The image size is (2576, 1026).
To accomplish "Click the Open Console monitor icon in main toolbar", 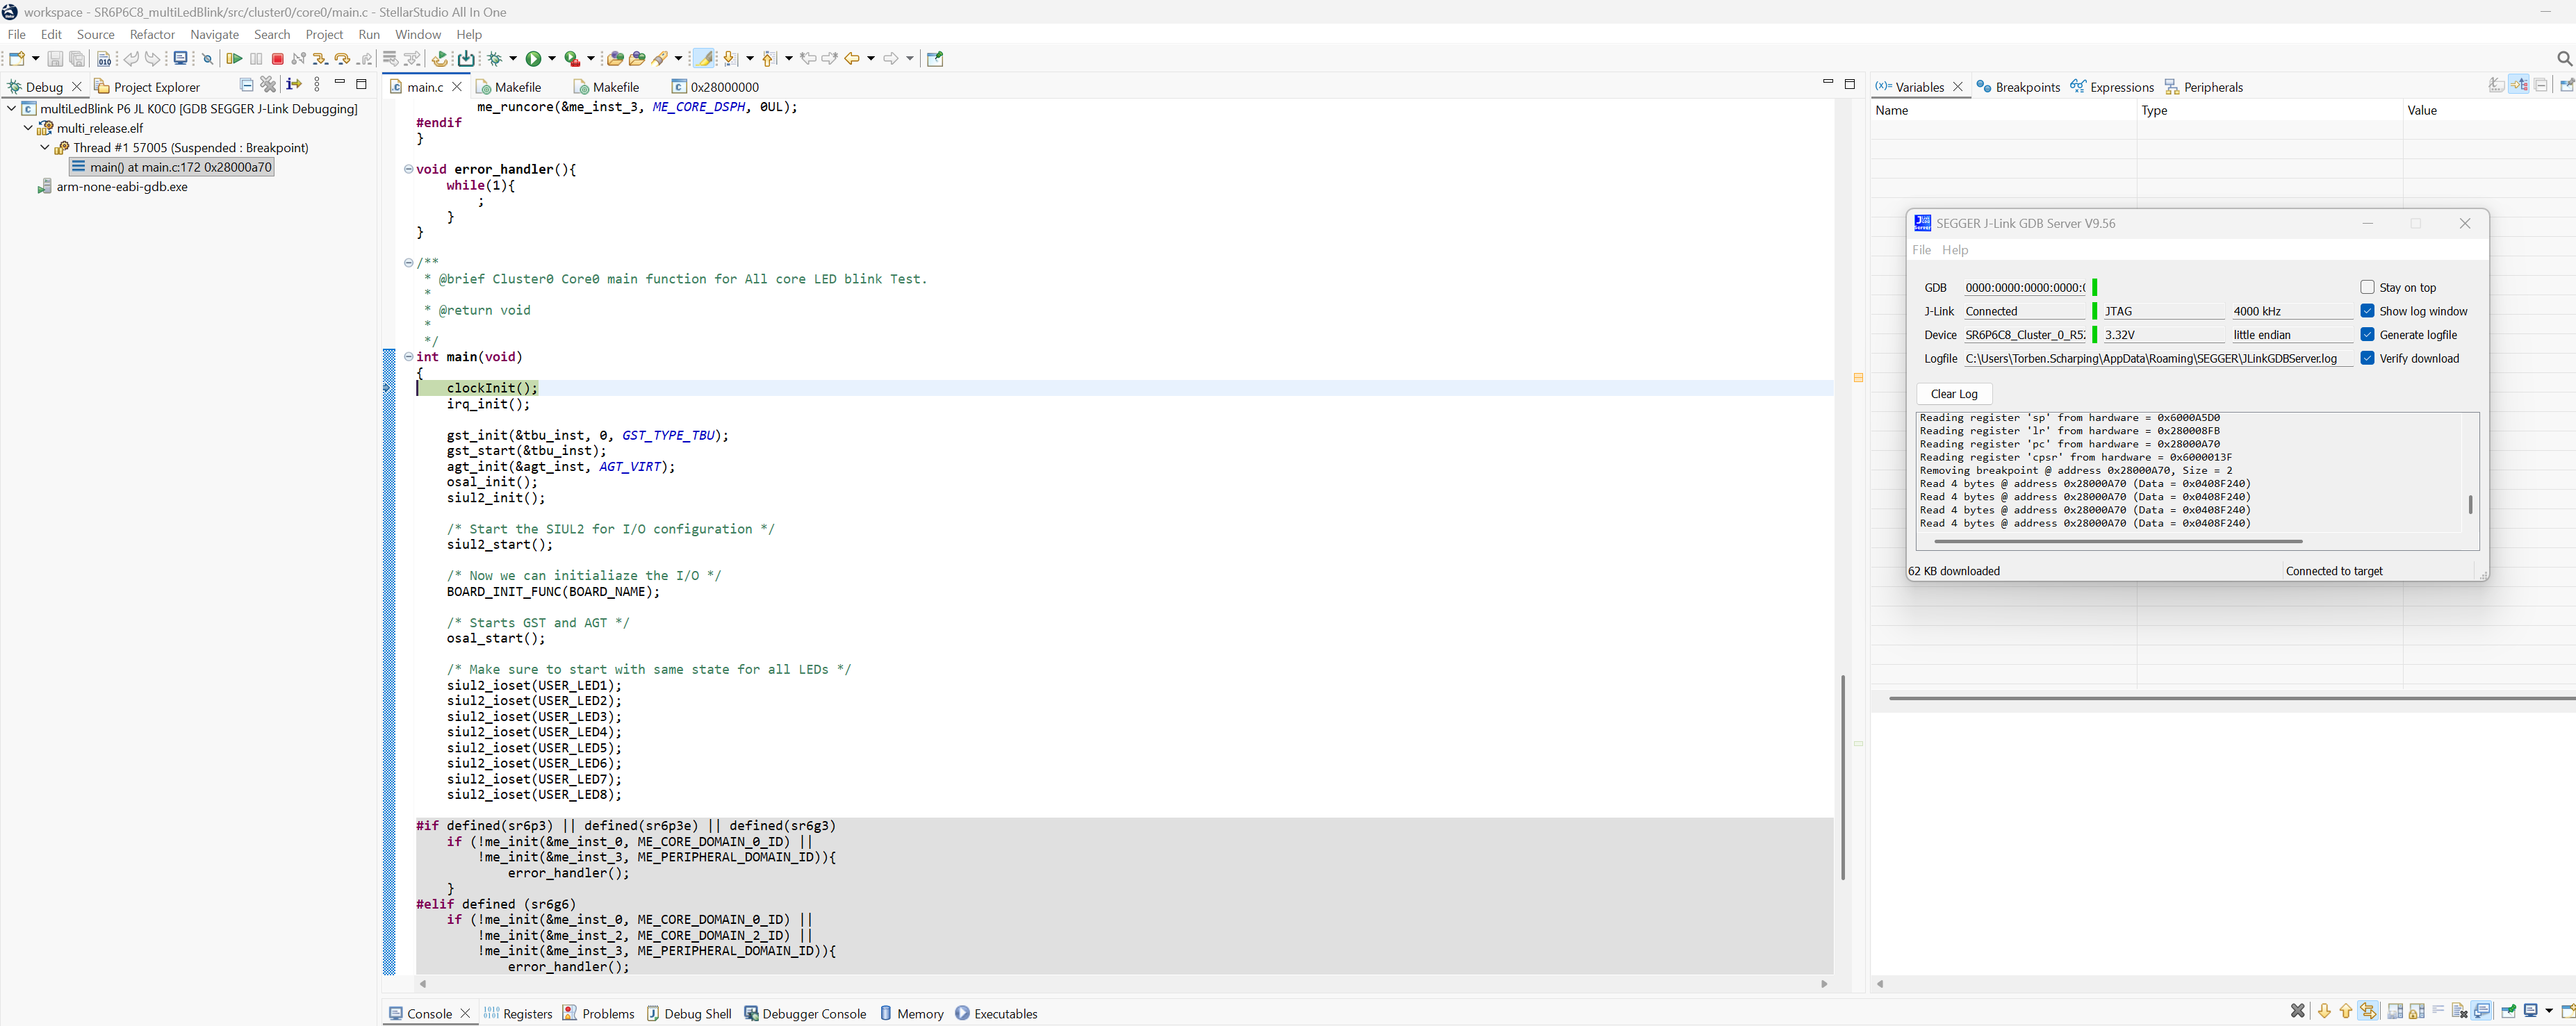I will coord(181,59).
